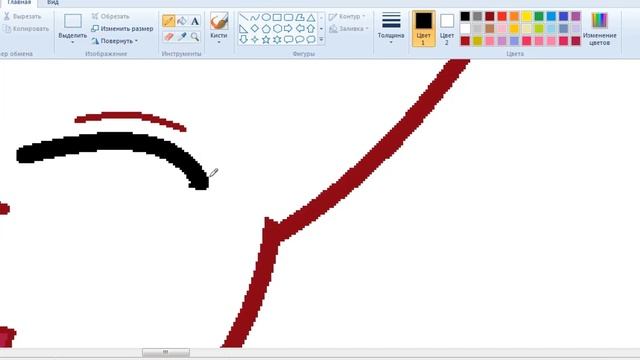Select the Magnifier tool
The width and height of the screenshot is (640, 360).
[195, 37]
